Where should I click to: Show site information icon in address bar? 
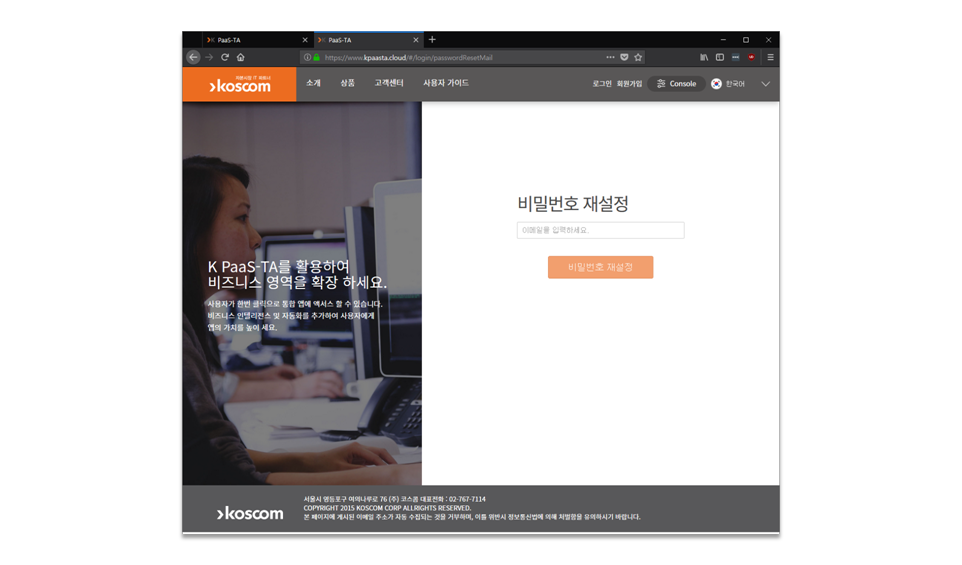(x=307, y=57)
